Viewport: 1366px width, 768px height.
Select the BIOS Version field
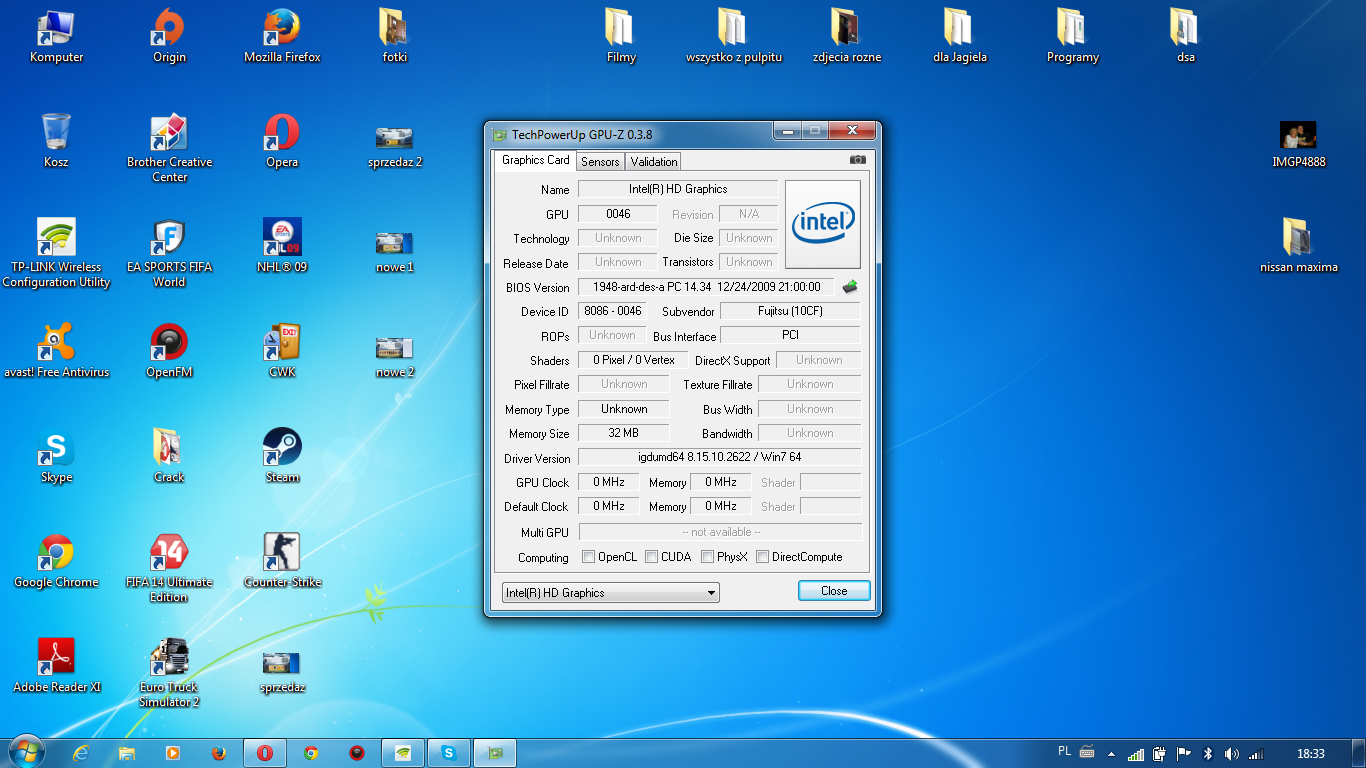point(706,287)
